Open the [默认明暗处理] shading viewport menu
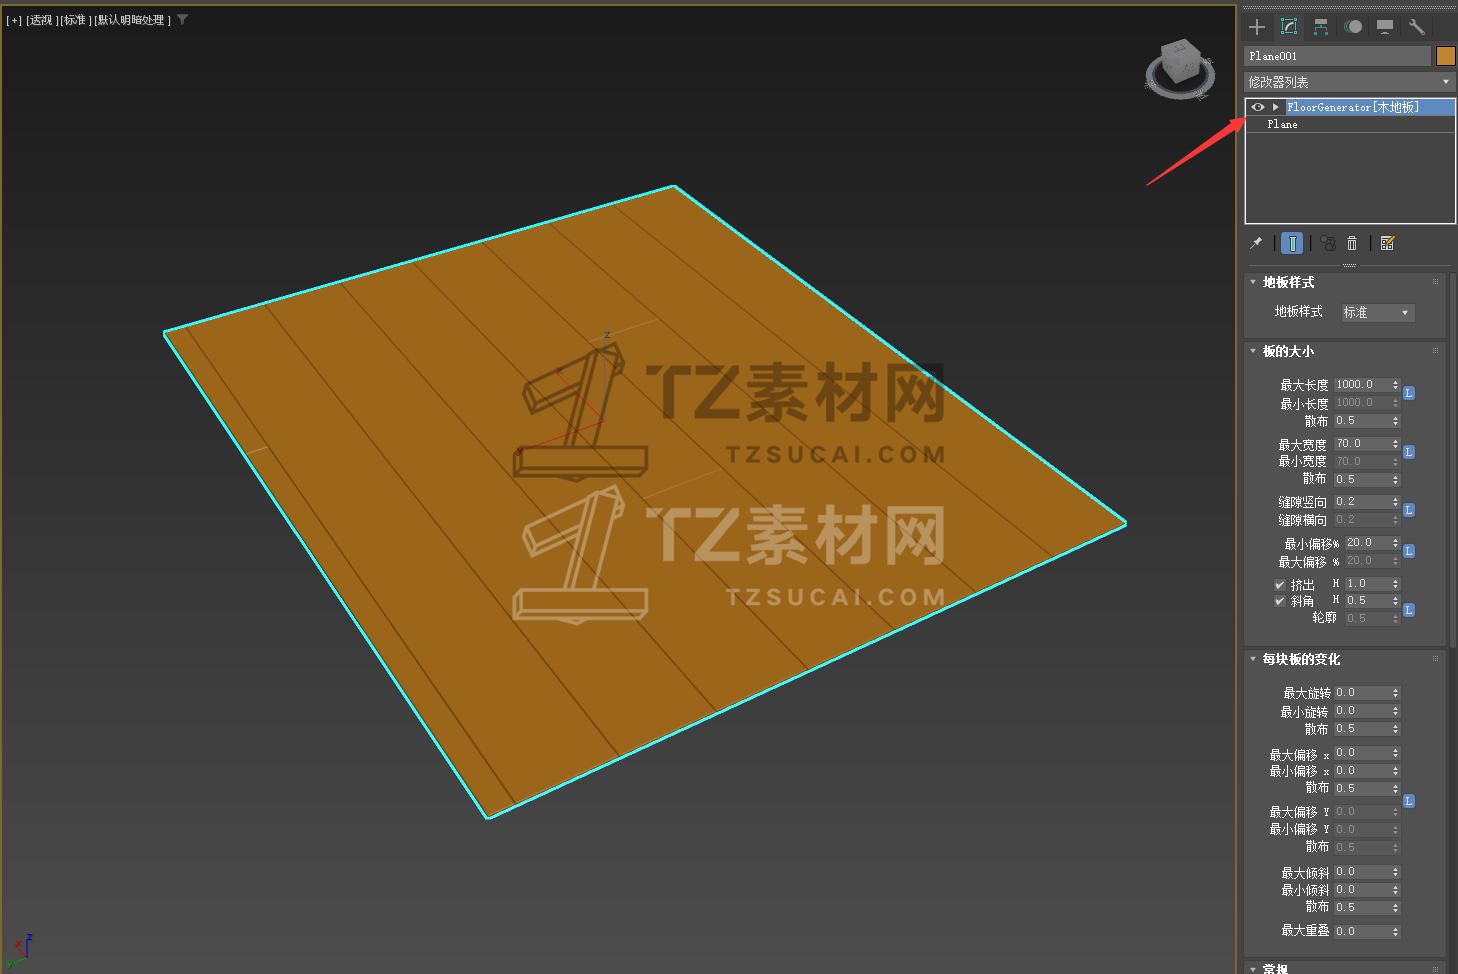Image resolution: width=1458 pixels, height=974 pixels. [x=133, y=20]
